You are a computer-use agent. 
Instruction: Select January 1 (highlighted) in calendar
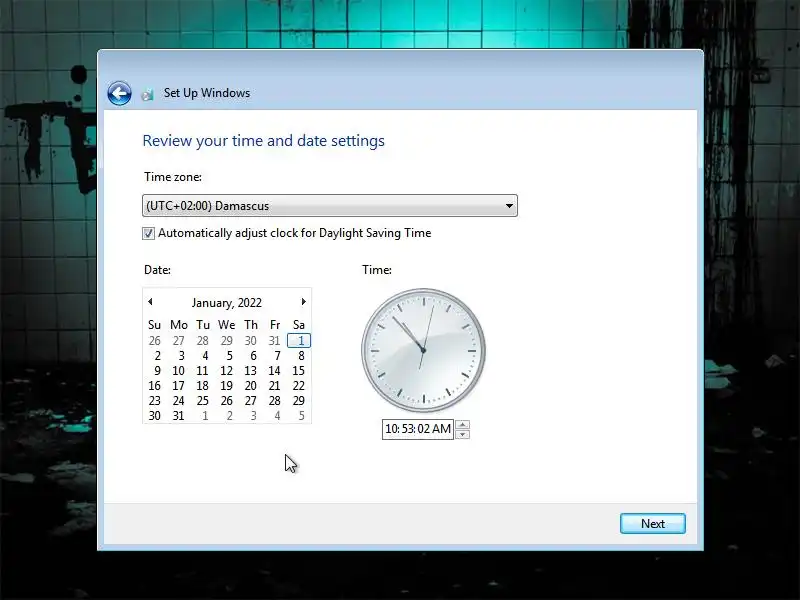coord(299,340)
